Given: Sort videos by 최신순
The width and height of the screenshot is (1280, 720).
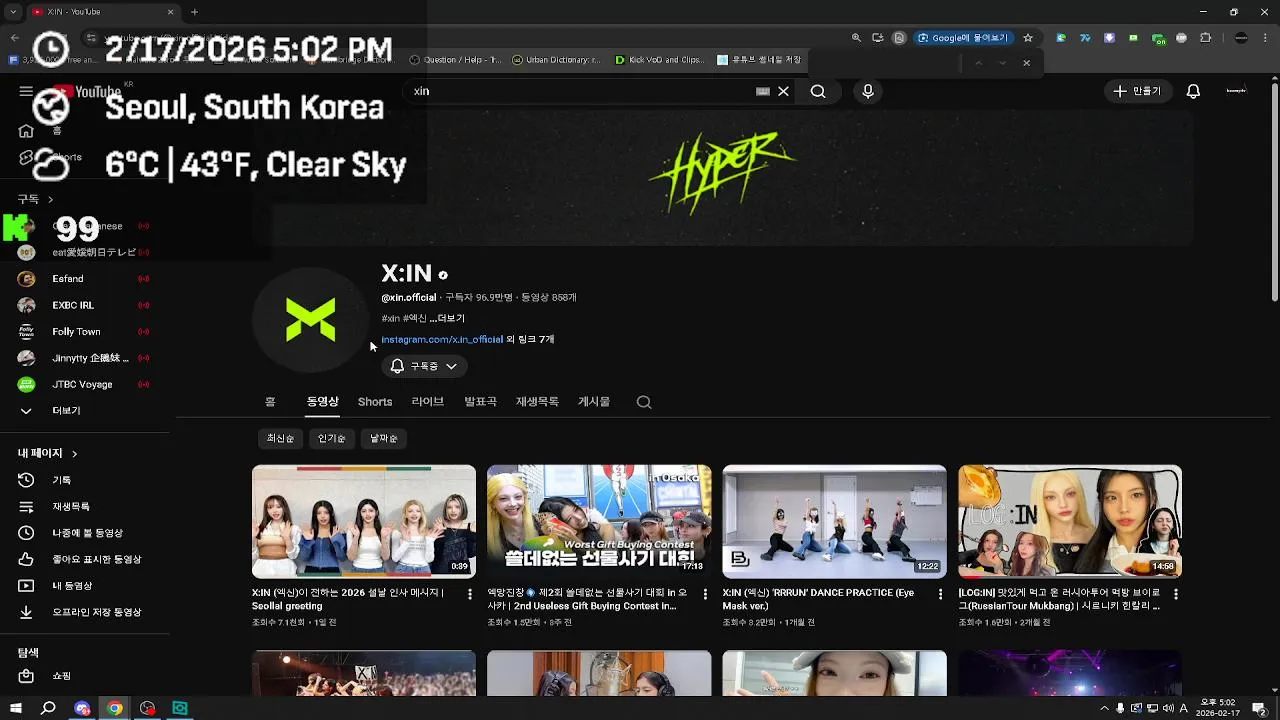Looking at the screenshot, I should (281, 438).
